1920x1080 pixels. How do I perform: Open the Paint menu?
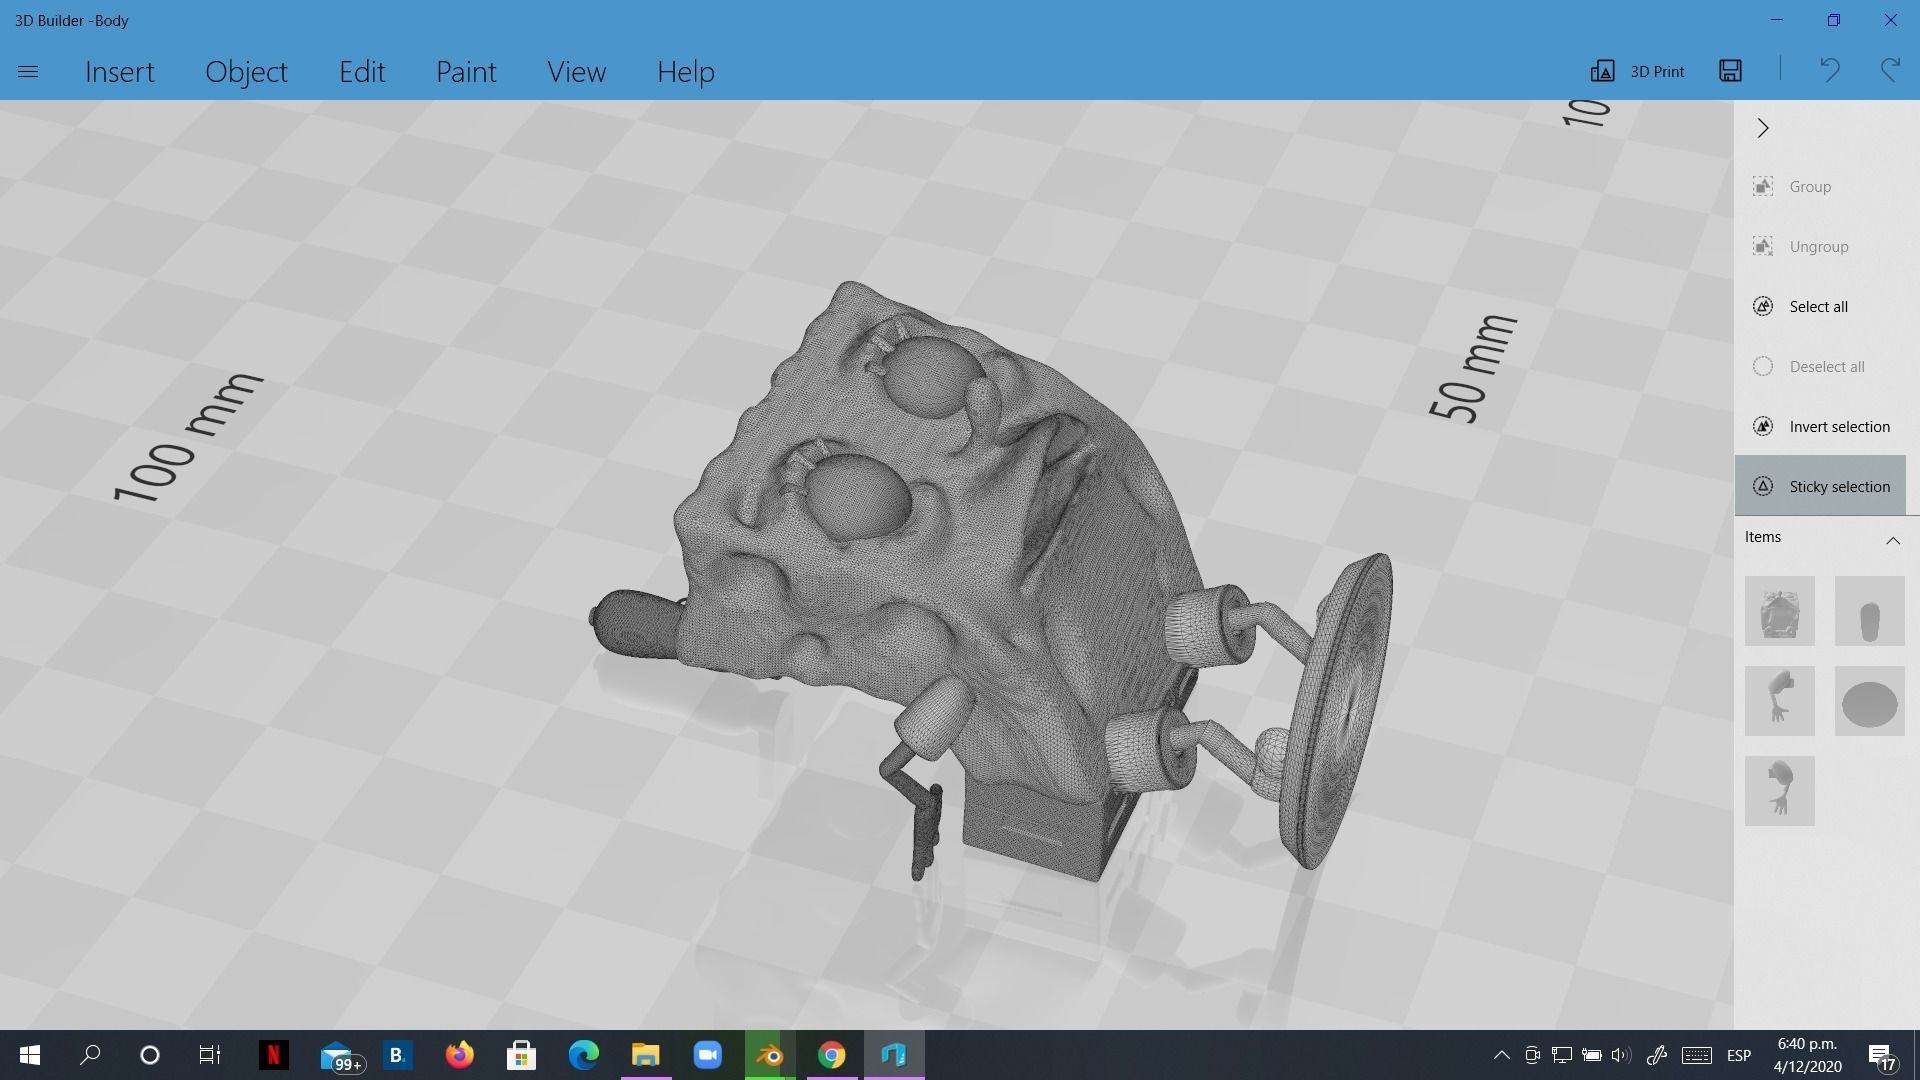[466, 72]
